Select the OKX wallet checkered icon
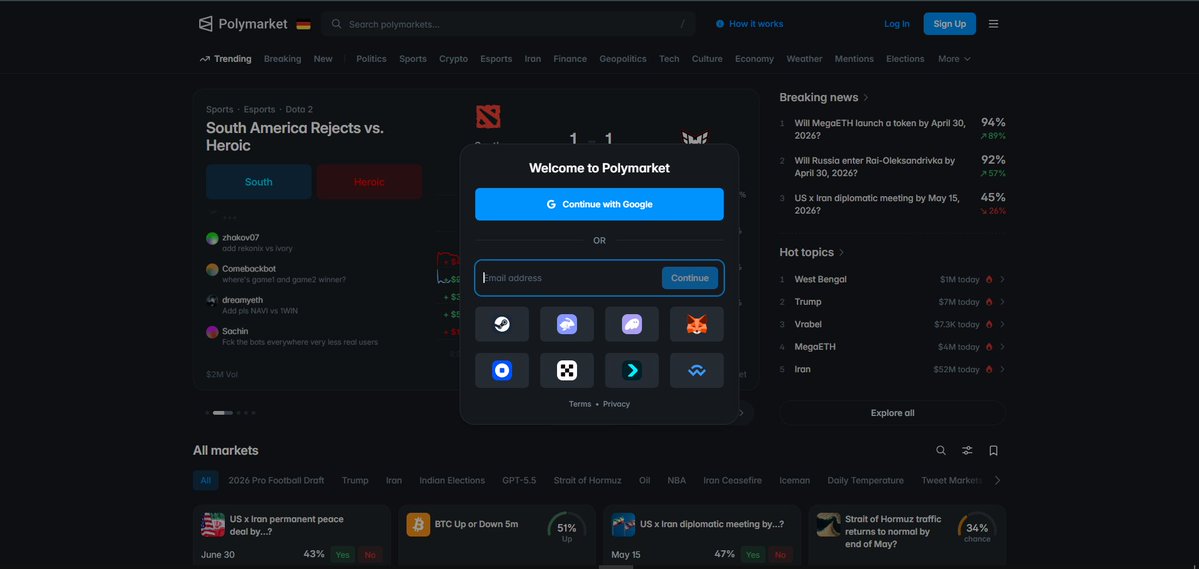 coord(567,371)
